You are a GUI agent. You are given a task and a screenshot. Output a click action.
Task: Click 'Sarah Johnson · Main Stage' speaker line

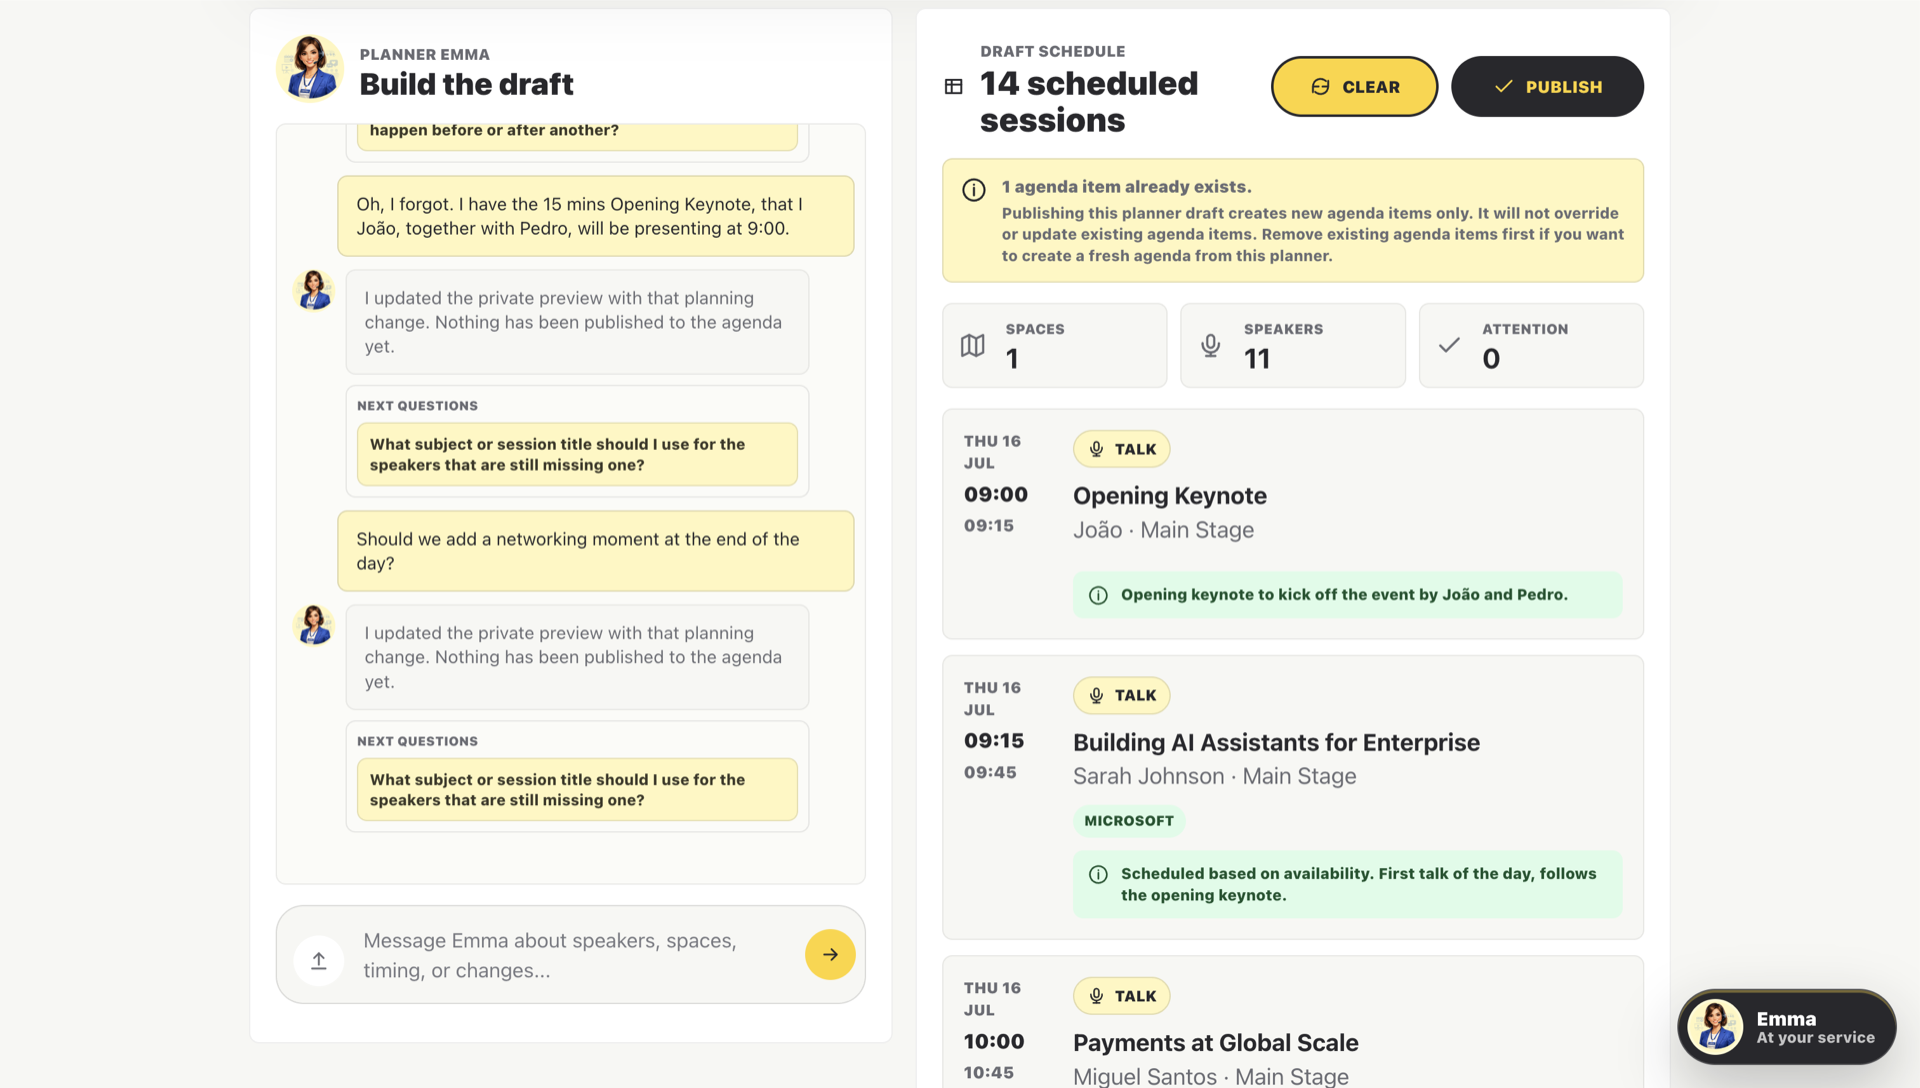[x=1215, y=776]
